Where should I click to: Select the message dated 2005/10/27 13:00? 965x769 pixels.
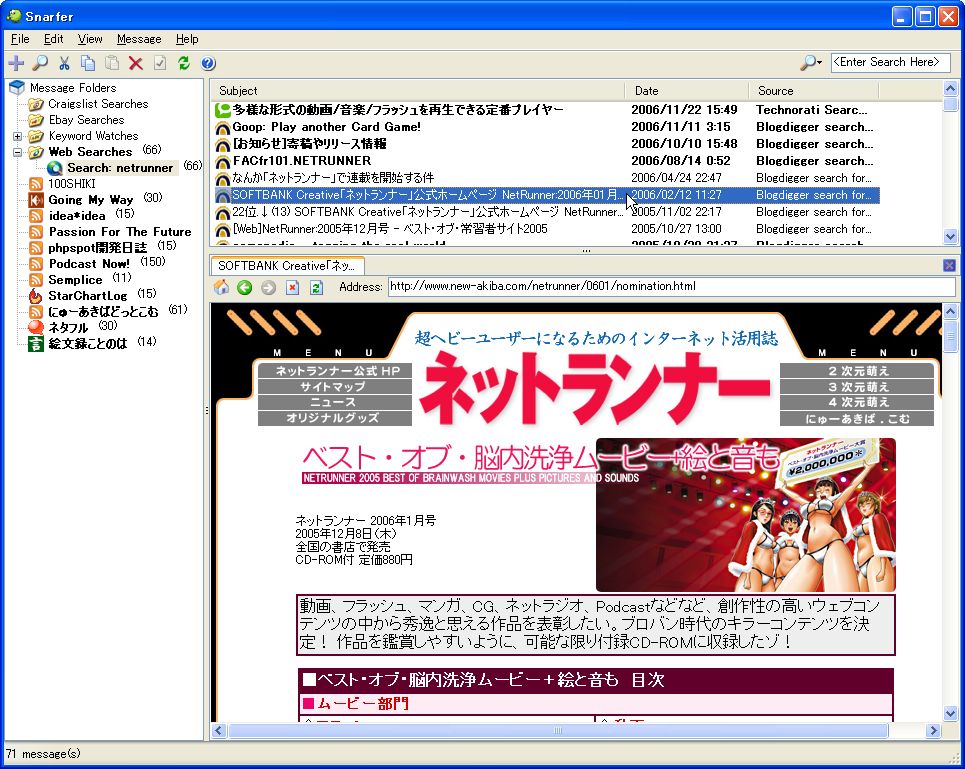point(547,229)
